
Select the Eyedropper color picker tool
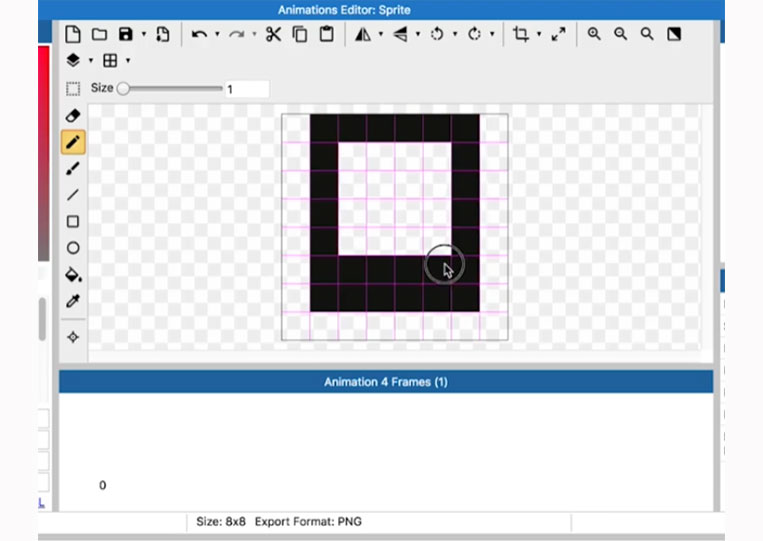click(73, 301)
